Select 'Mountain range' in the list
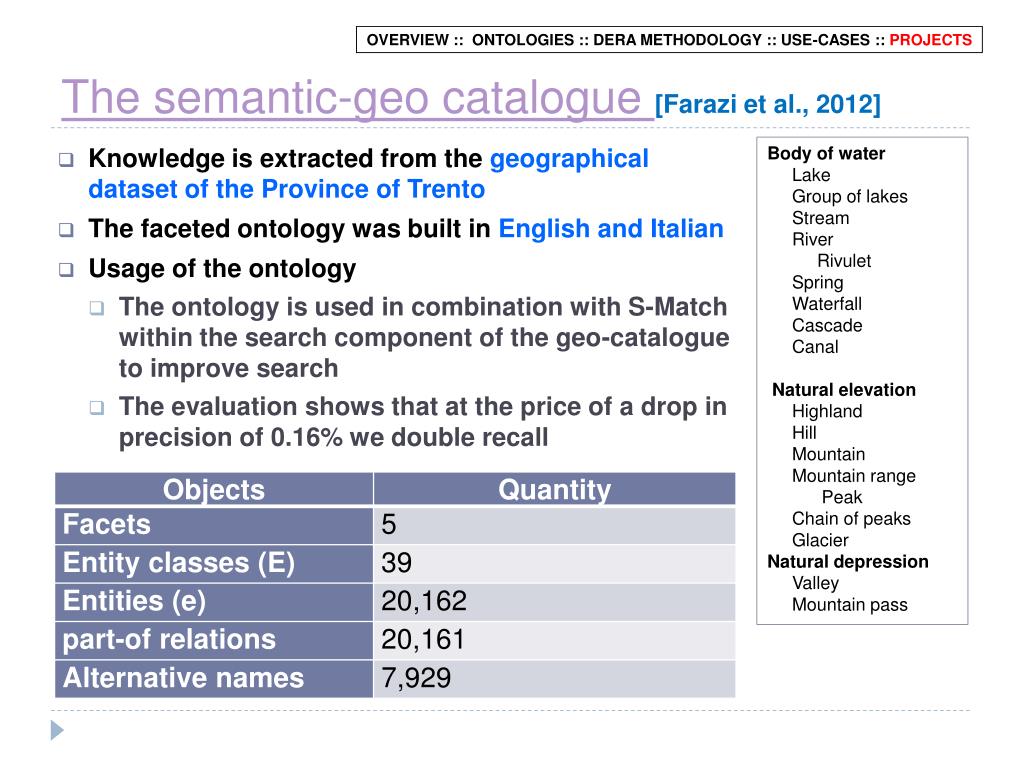Viewport: 1023px width, 767px height. (854, 477)
